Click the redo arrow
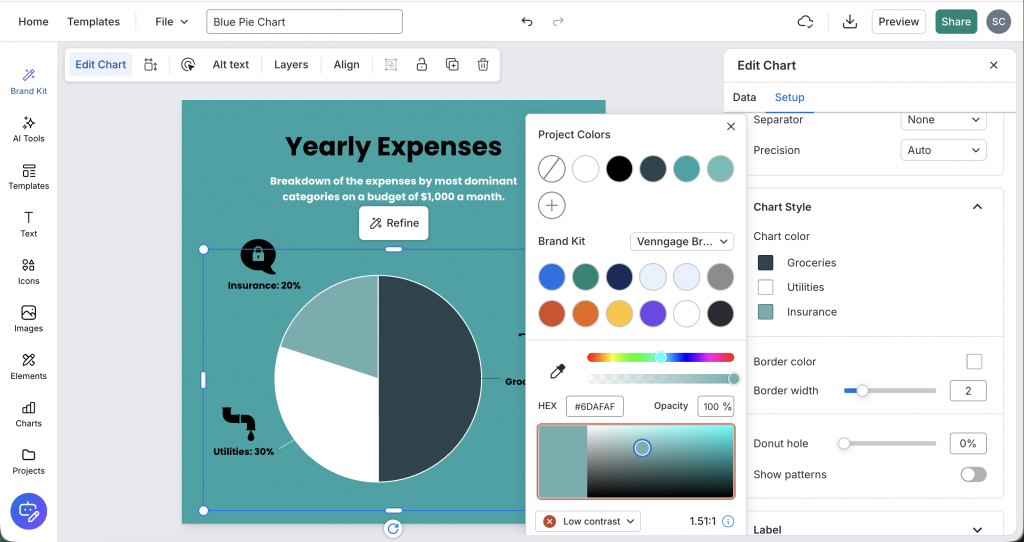The image size is (1024, 542). pos(558,22)
